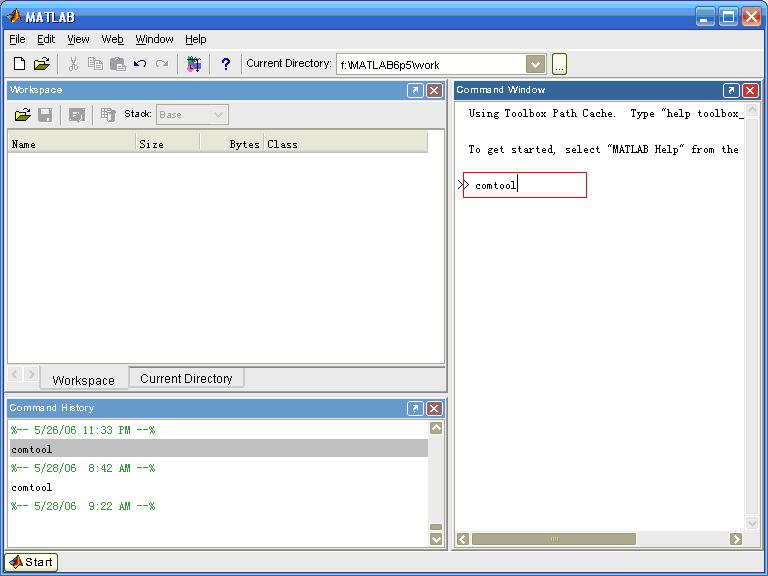Click the tab scroll left arrow
This screenshot has width=768, height=576.
pyautogui.click(x=15, y=375)
